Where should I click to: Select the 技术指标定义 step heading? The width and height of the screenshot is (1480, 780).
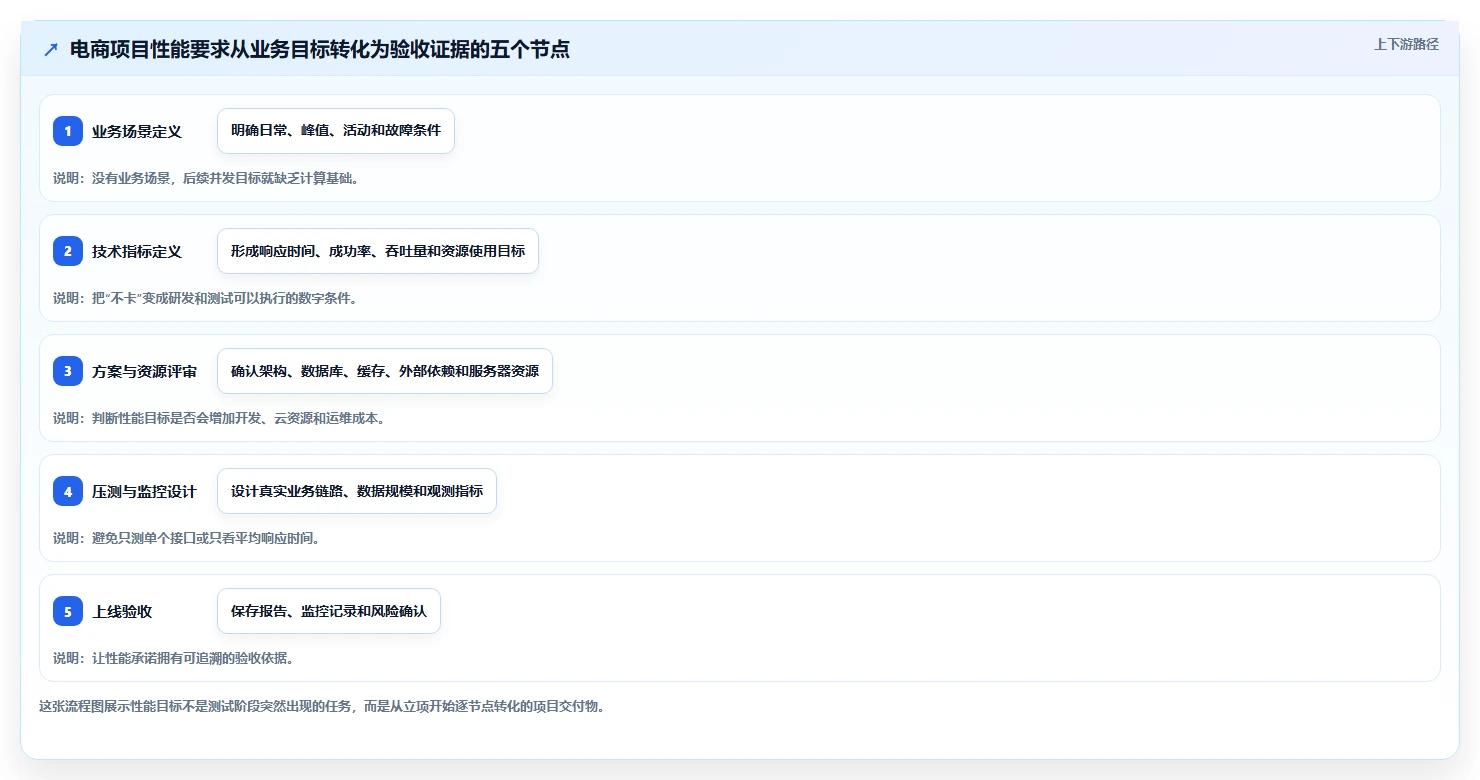(x=137, y=251)
